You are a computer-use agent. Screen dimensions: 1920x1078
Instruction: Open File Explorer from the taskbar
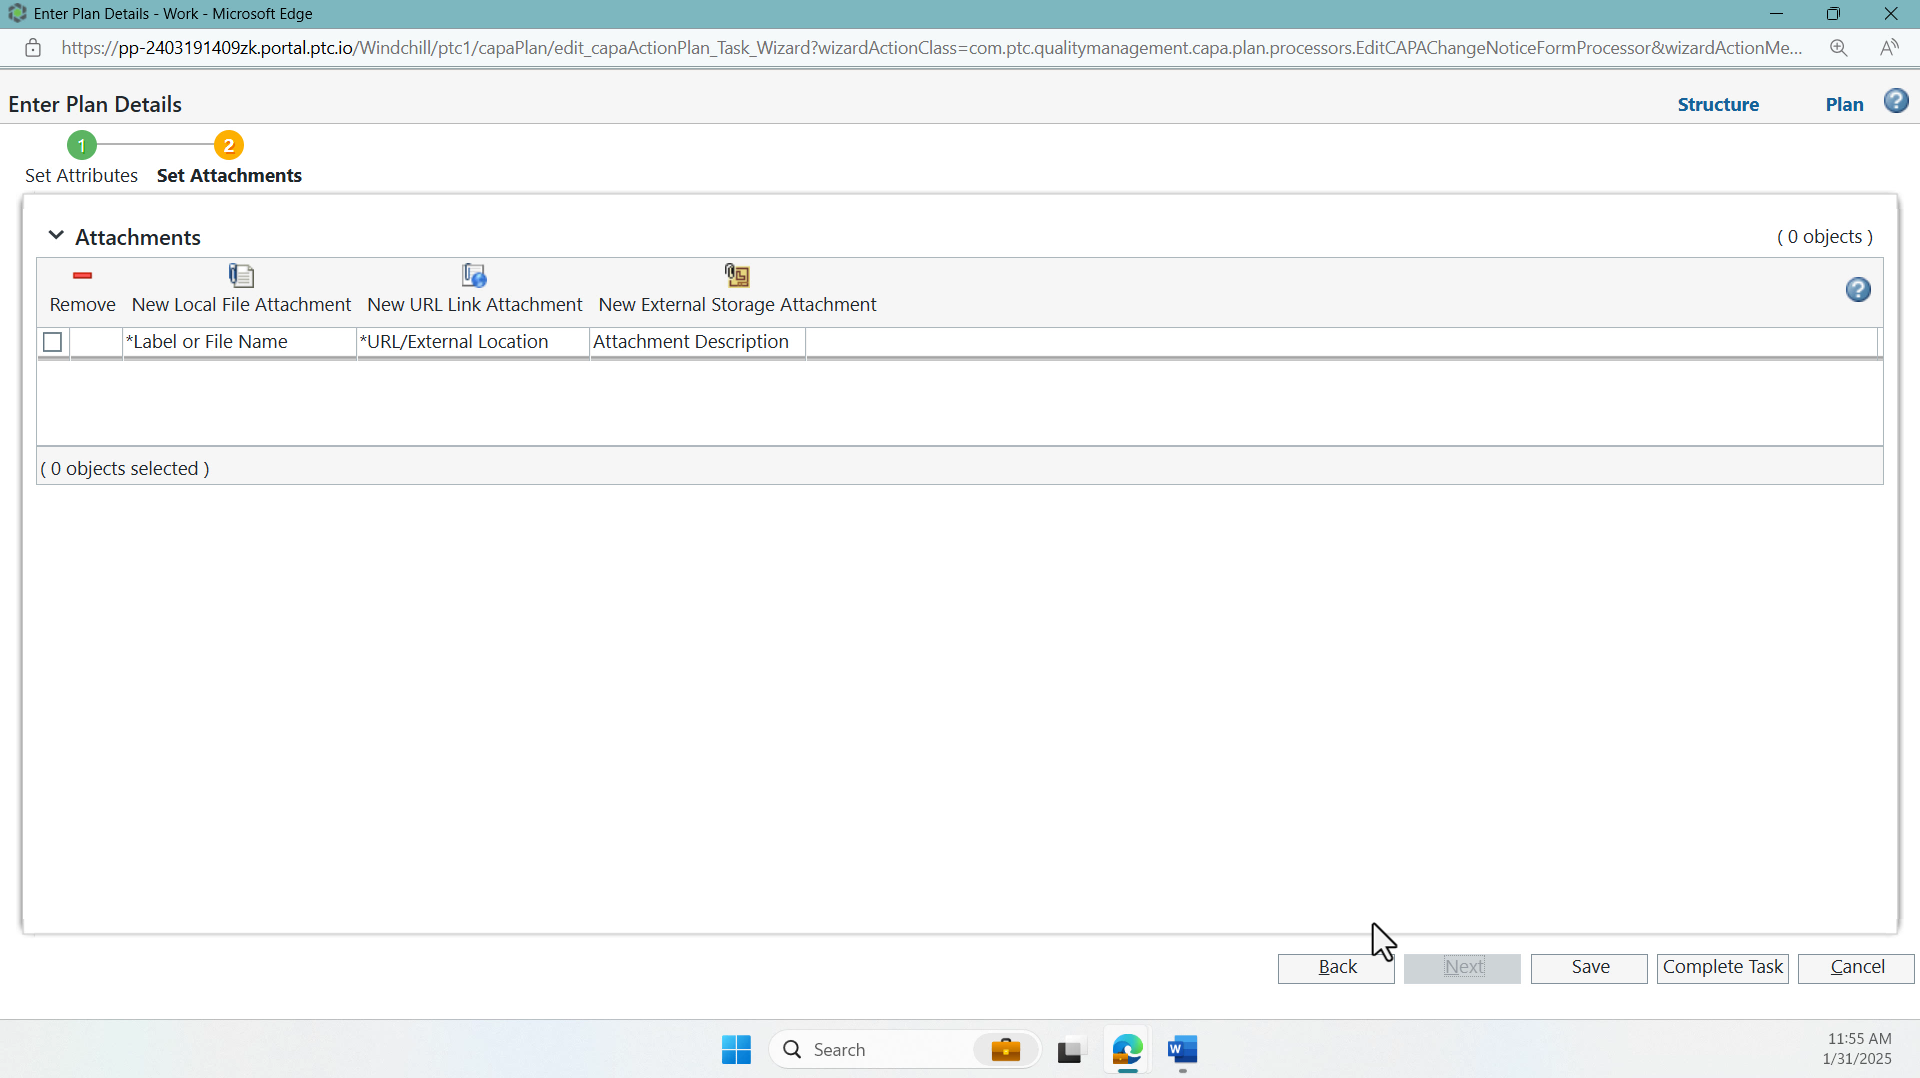(x=1070, y=1049)
